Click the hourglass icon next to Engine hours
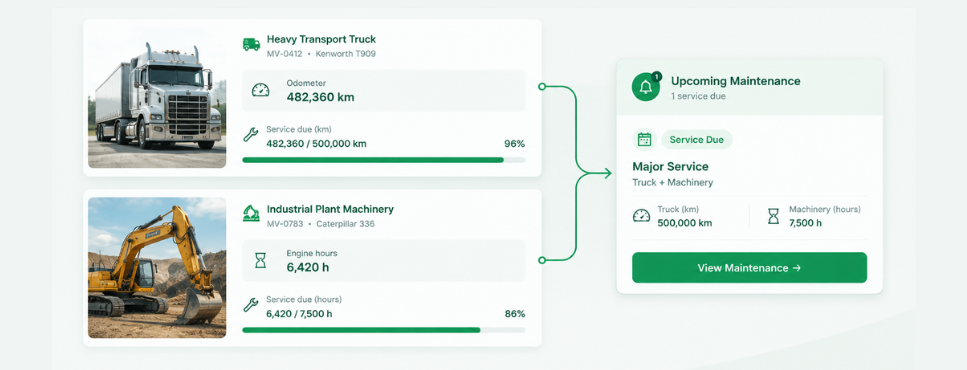 (x=260, y=260)
